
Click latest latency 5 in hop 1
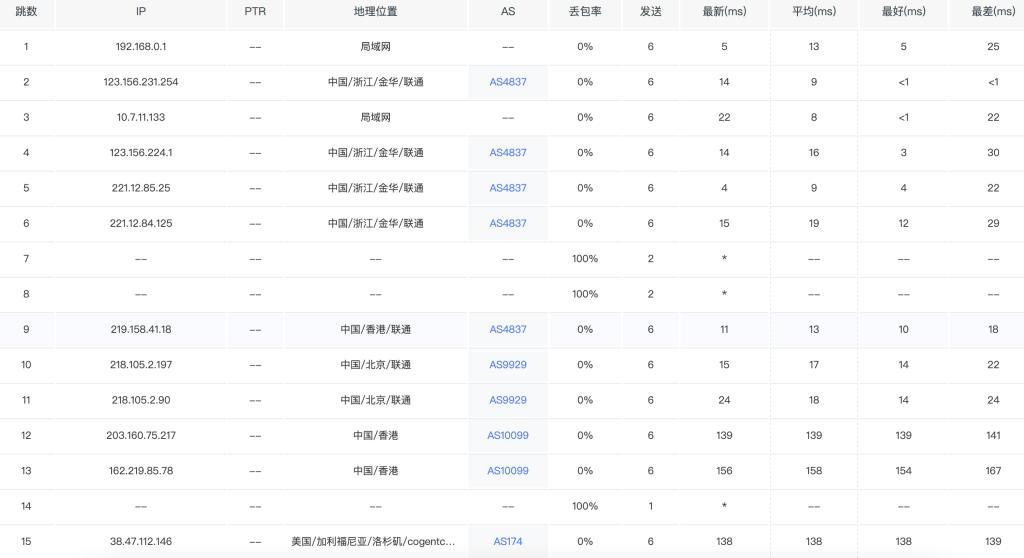coord(724,46)
